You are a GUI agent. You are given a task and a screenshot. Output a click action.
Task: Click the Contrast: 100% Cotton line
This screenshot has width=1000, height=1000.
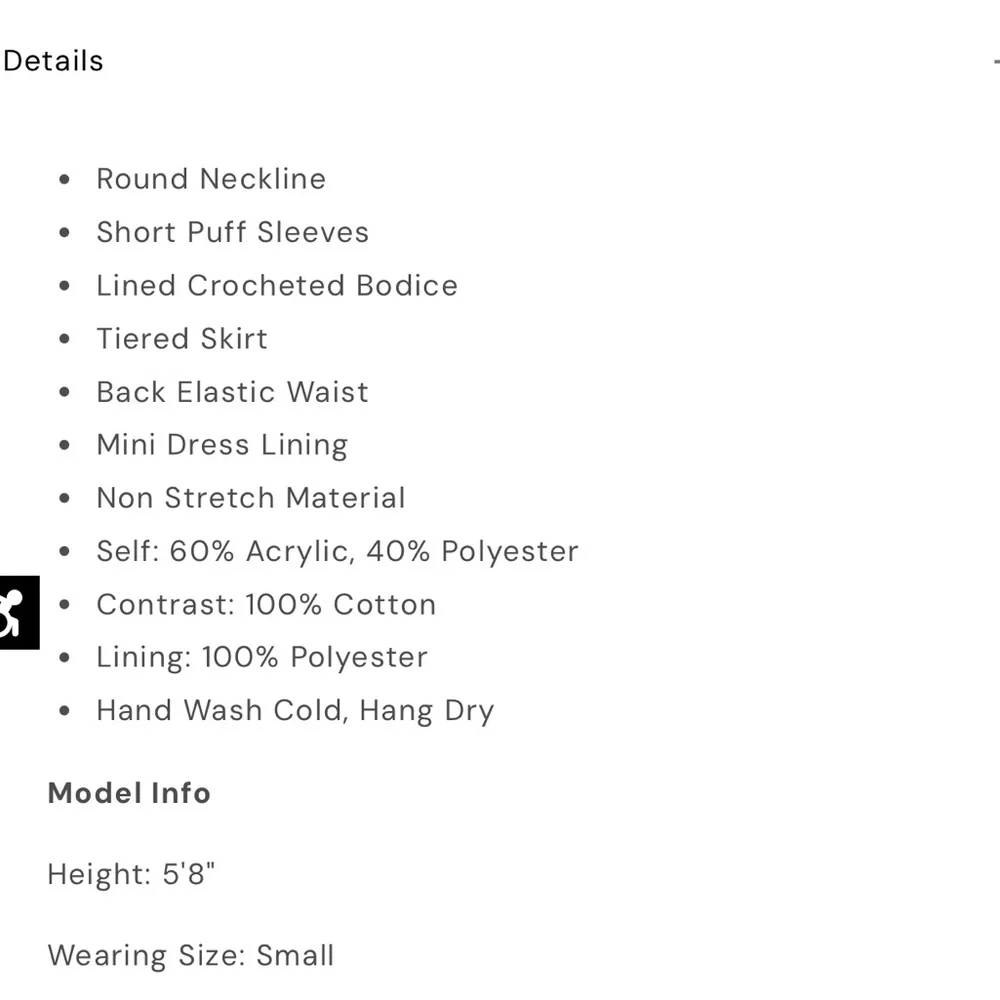click(x=266, y=604)
